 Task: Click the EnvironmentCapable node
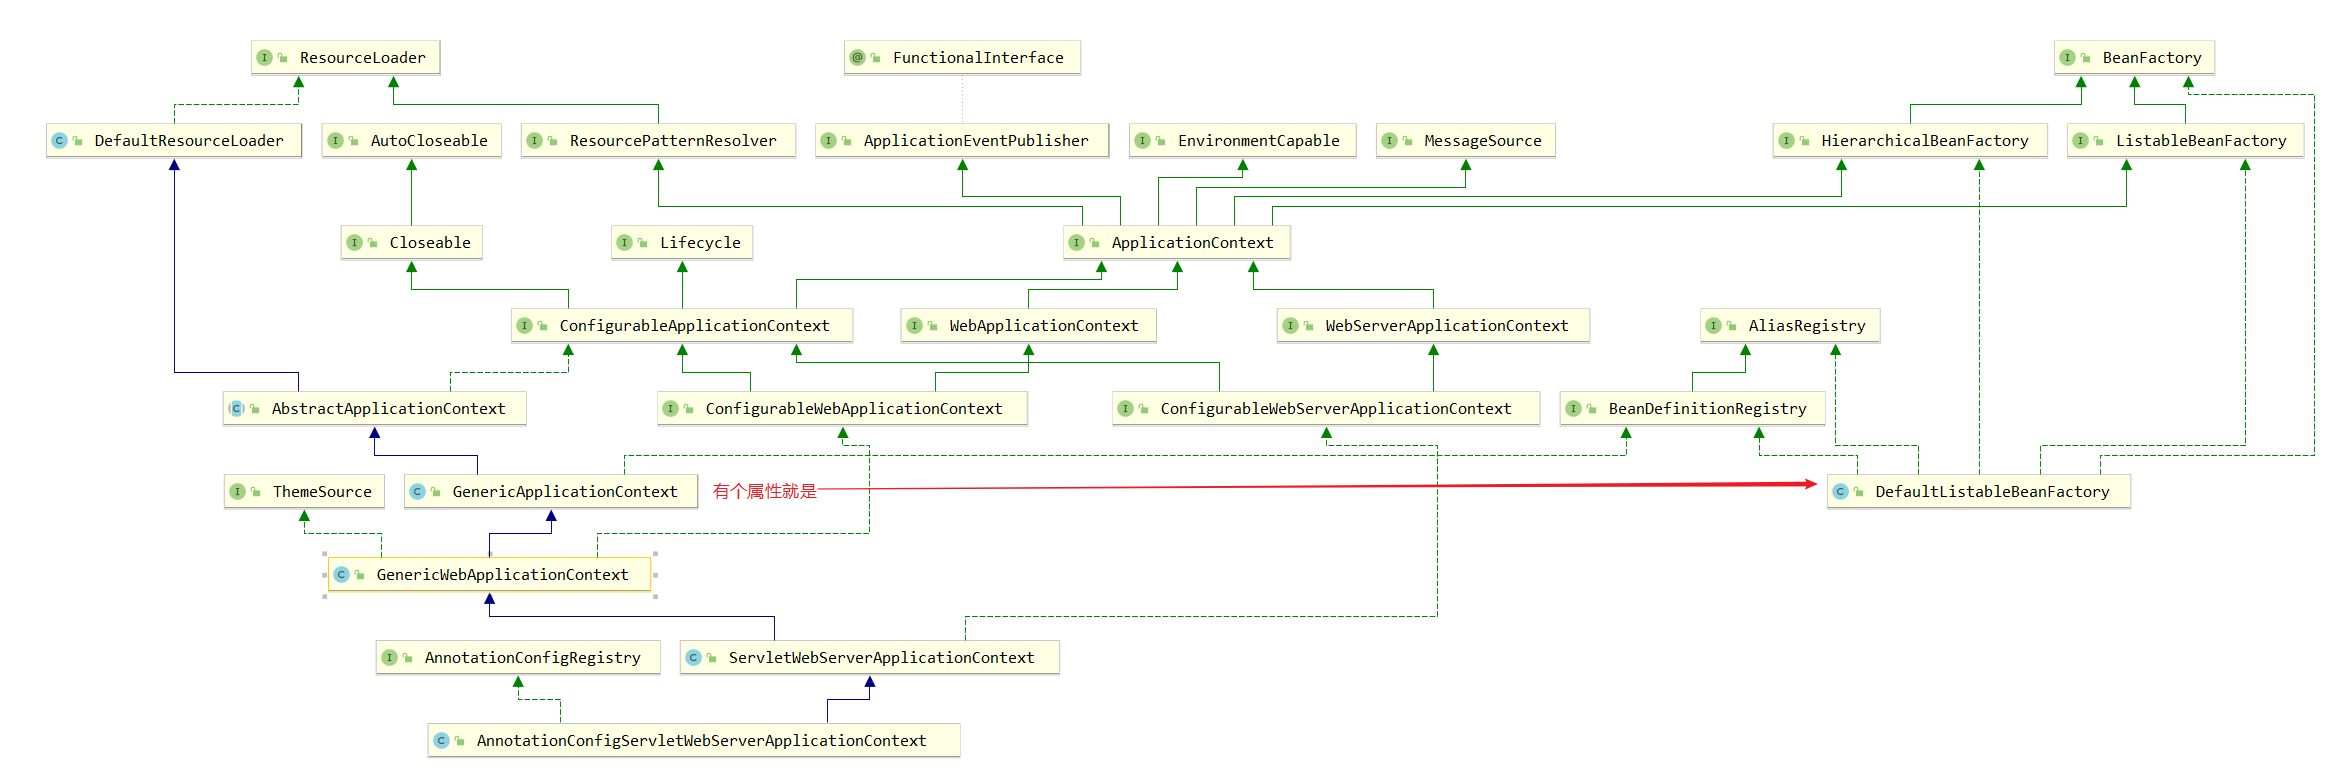click(x=1243, y=141)
